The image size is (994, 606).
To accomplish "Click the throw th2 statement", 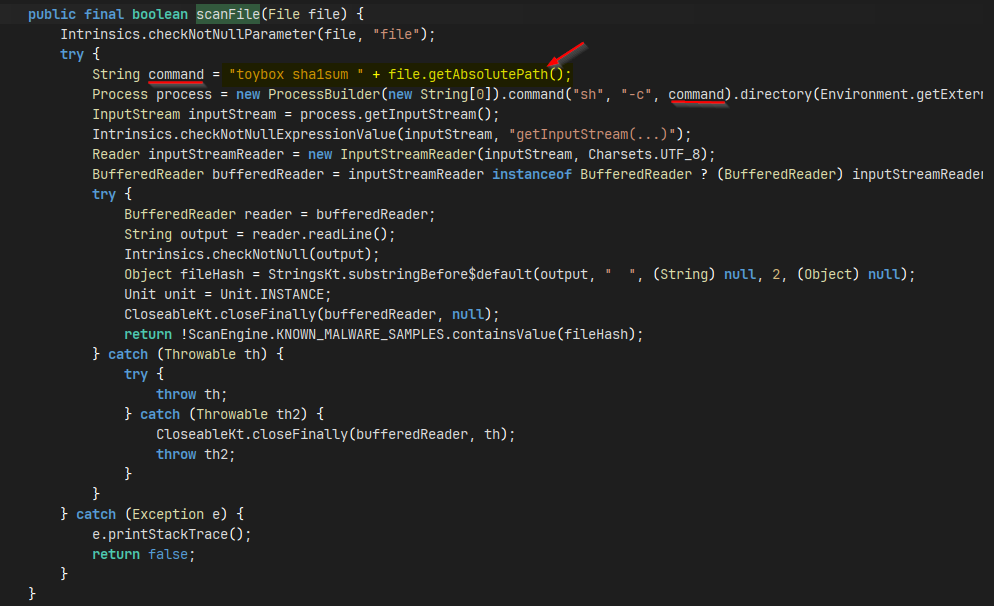I will [195, 454].
